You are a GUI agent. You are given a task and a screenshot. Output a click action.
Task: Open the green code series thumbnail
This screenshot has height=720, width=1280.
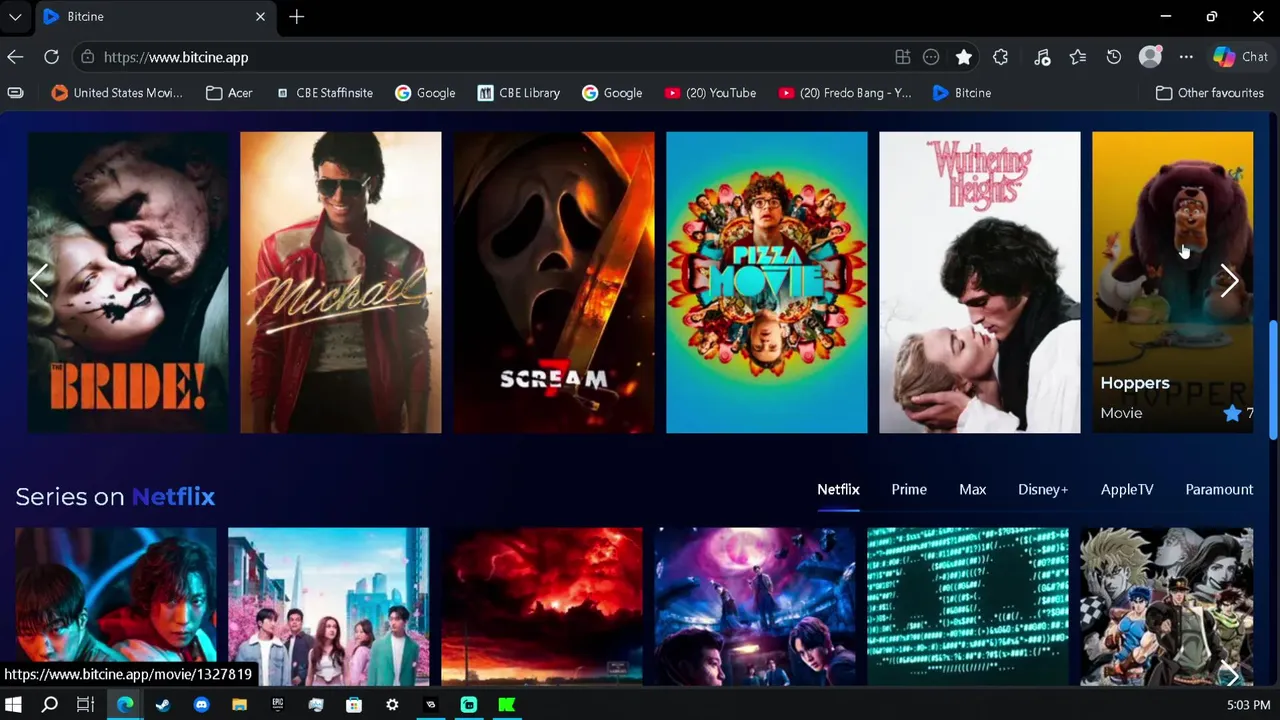pos(967,606)
